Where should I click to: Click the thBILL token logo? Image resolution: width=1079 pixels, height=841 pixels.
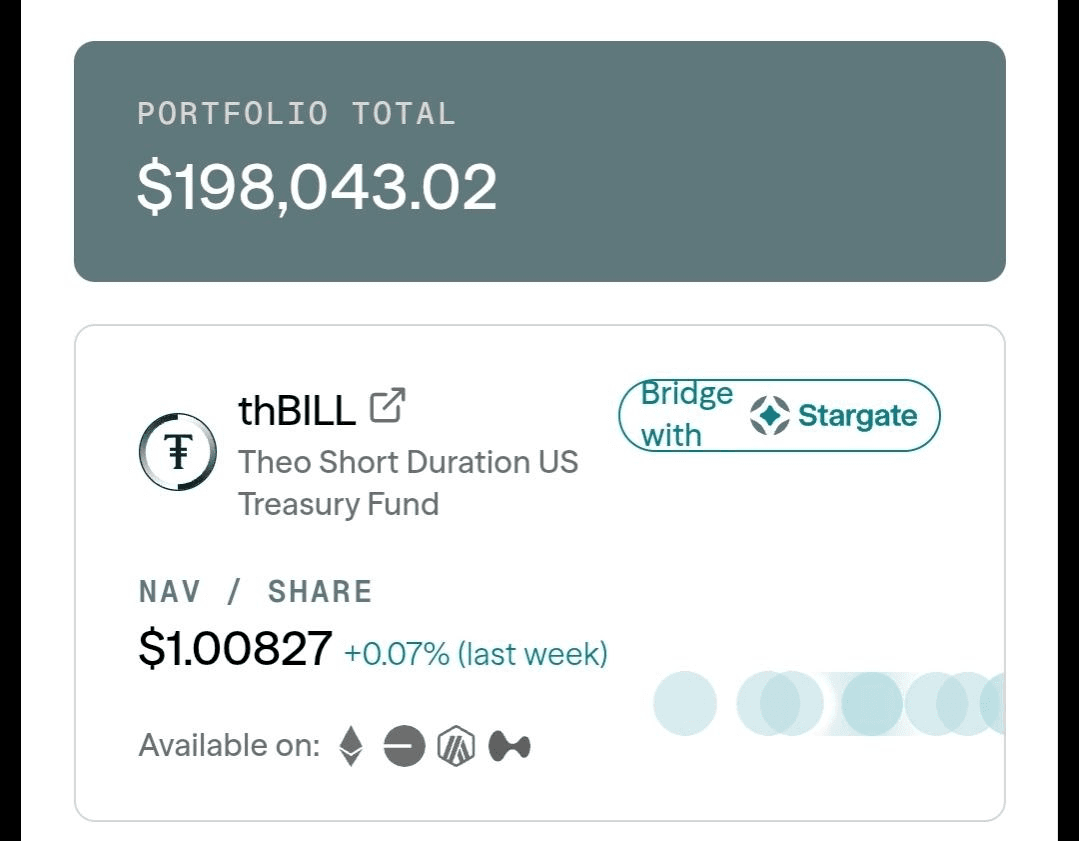click(178, 453)
